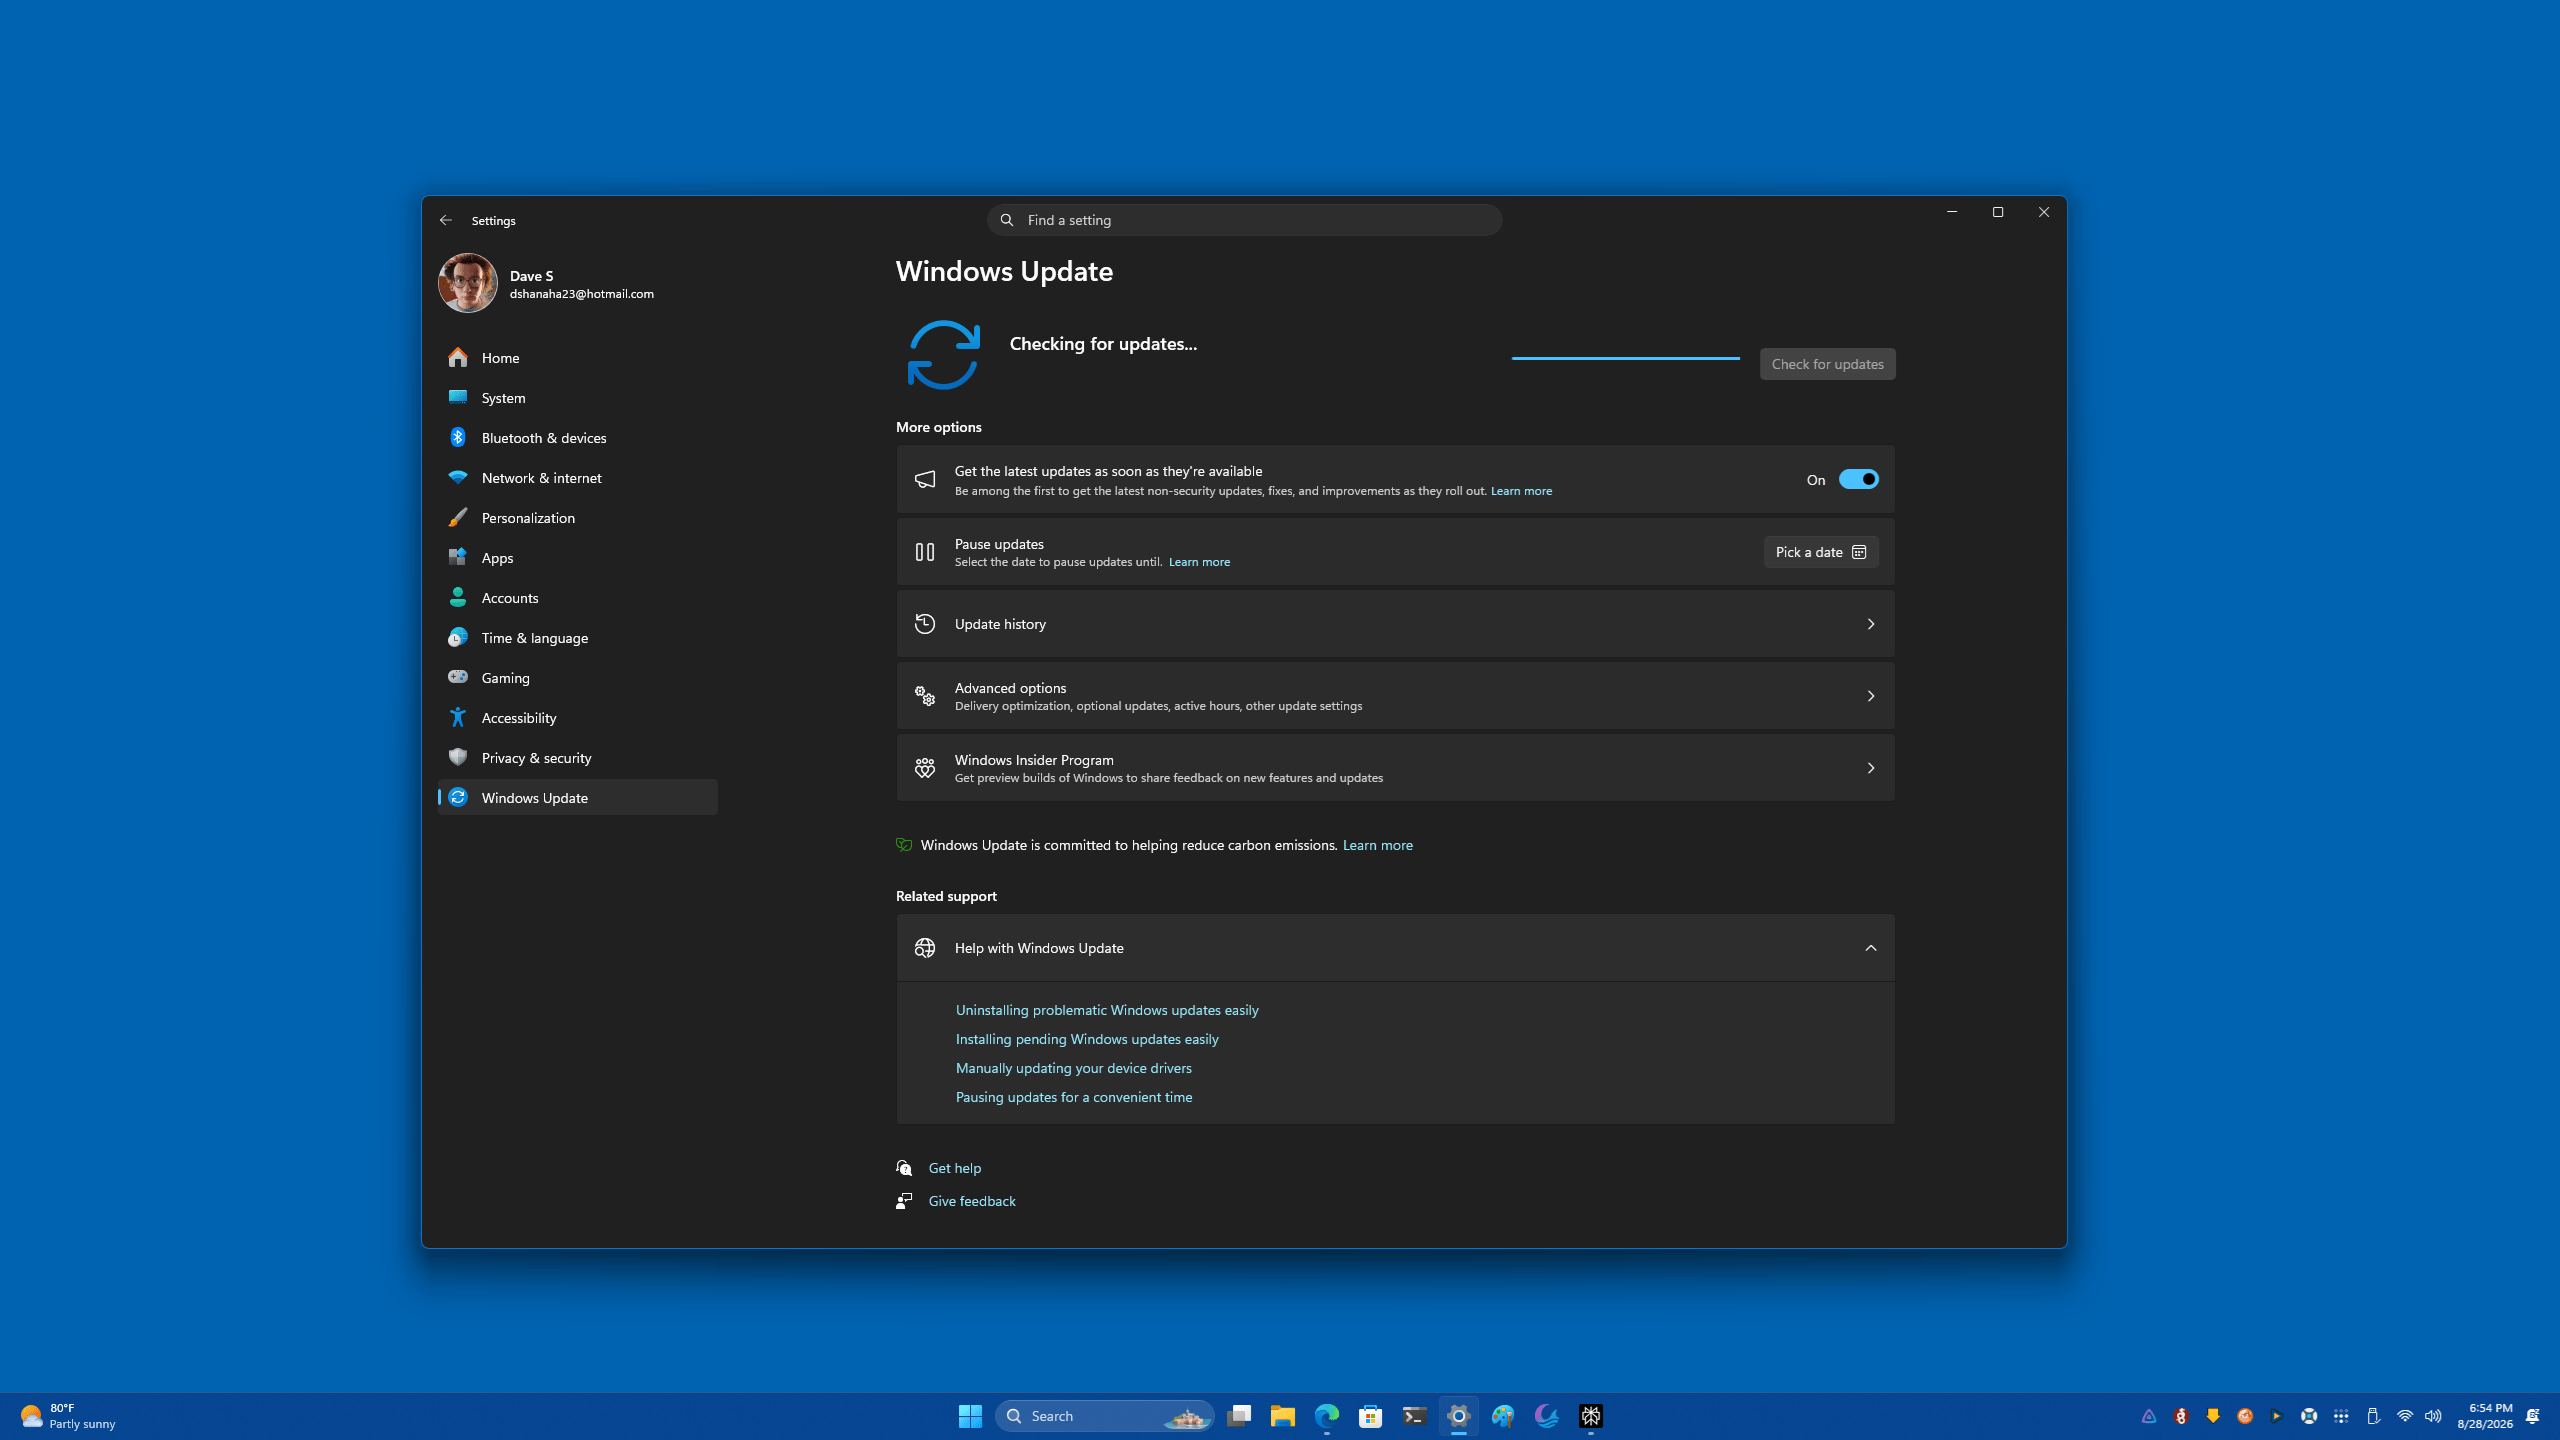The height and width of the screenshot is (1440, 2560).
Task: Open Uninstalling problematic Windows updates easily link
Action: coord(1107,1010)
